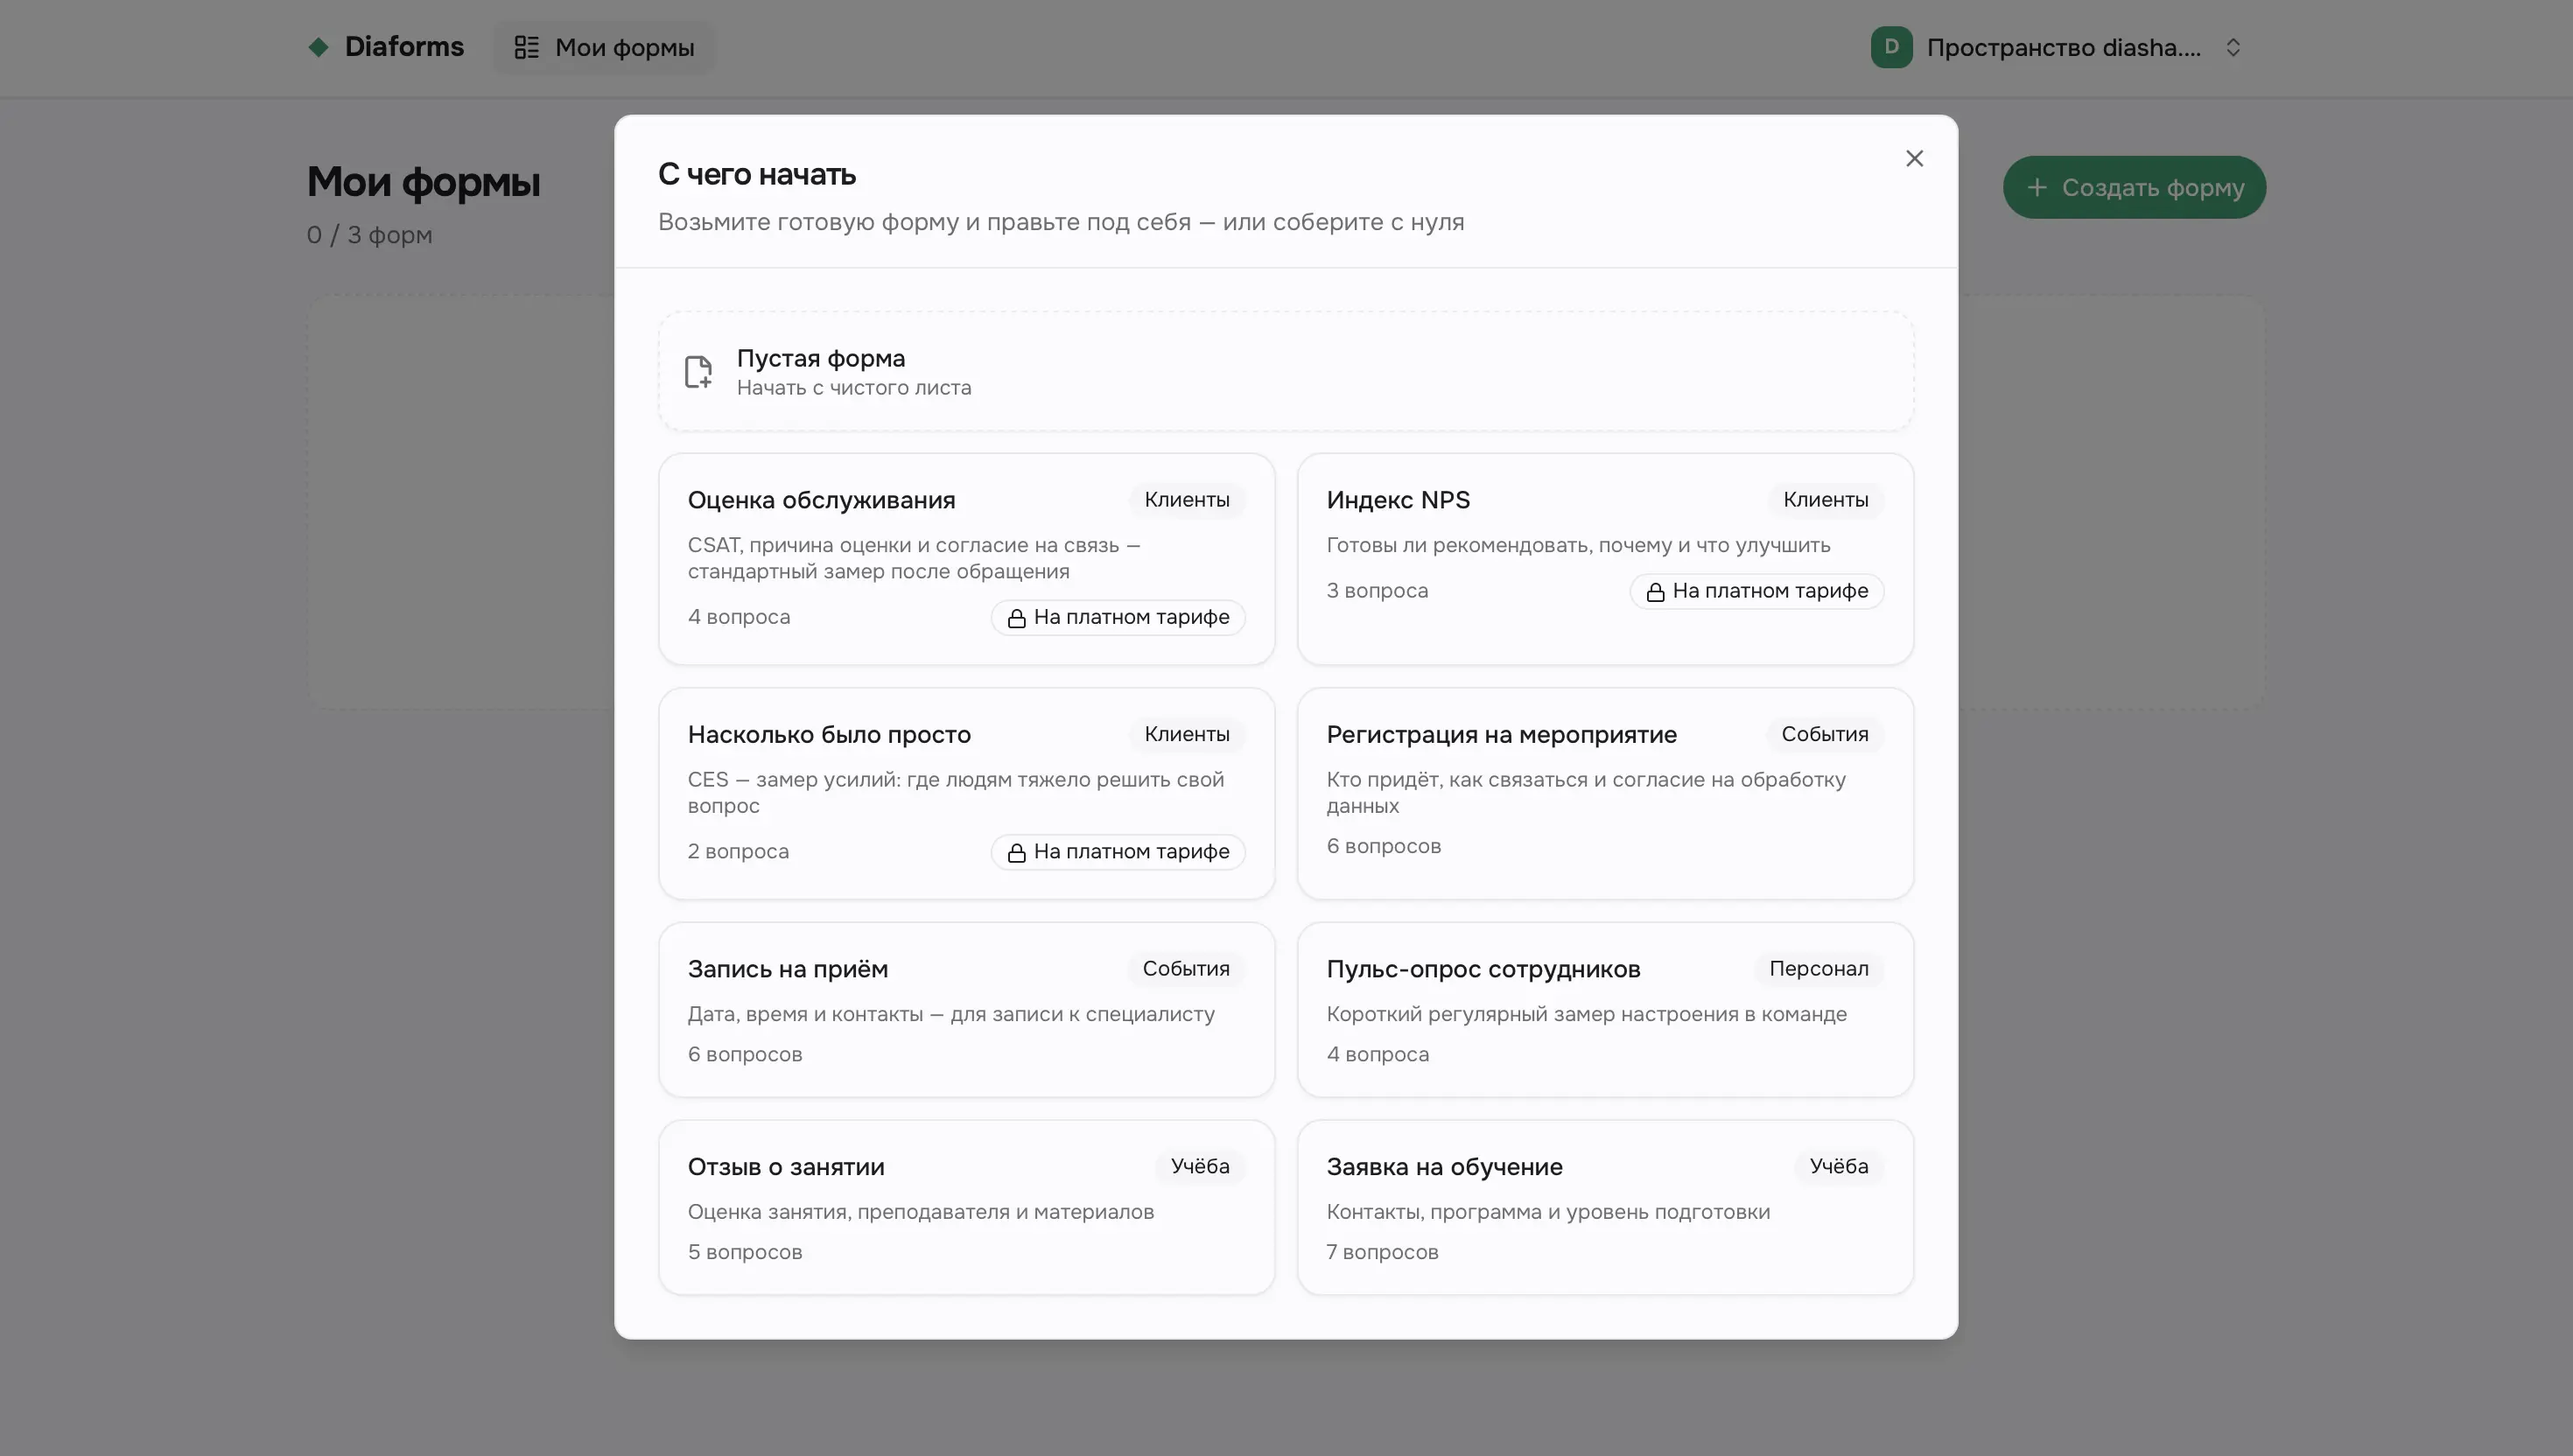
Task: Click the 'Создать форму' button text
Action: (x=2152, y=187)
